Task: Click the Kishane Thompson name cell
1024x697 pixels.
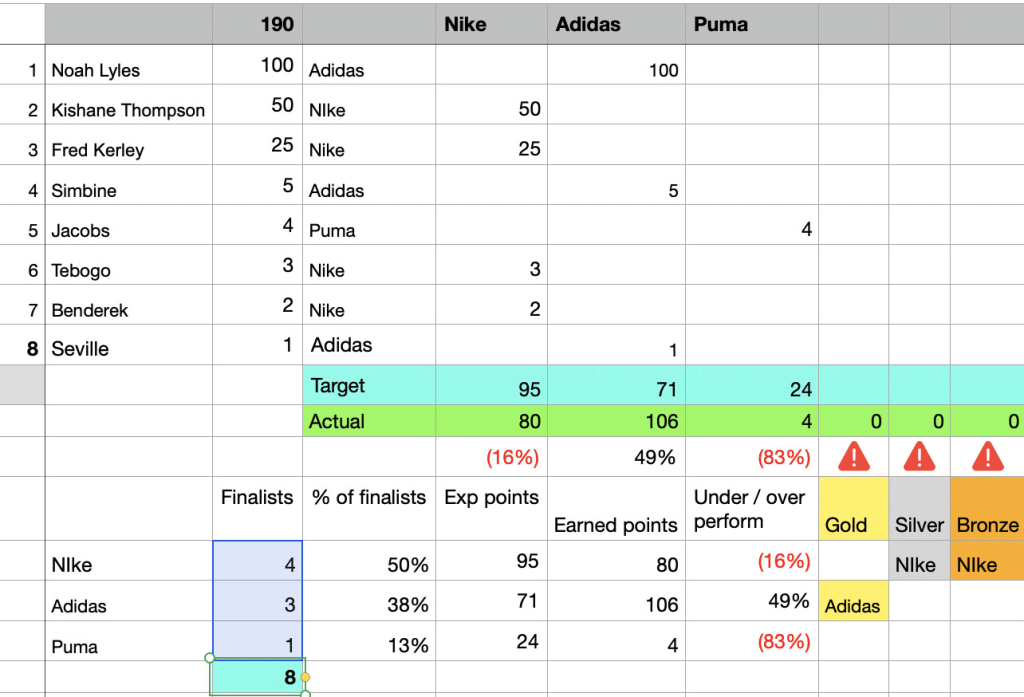Action: click(x=128, y=110)
